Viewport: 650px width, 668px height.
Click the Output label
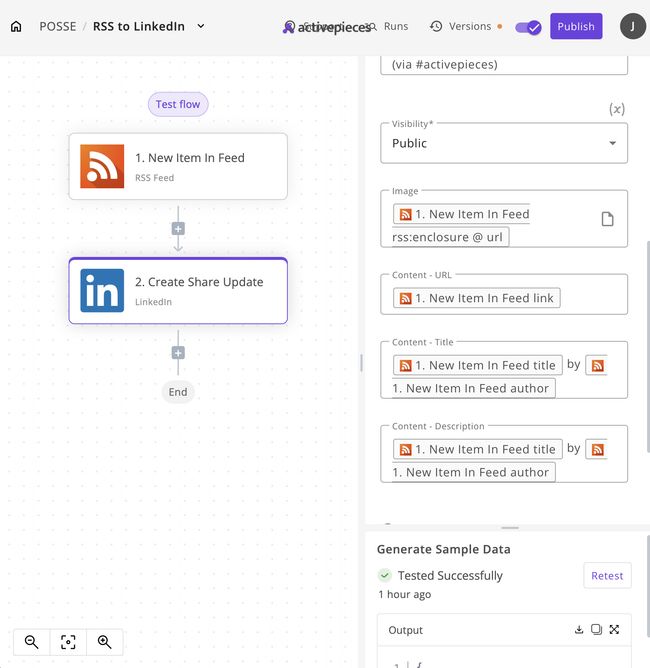[406, 630]
